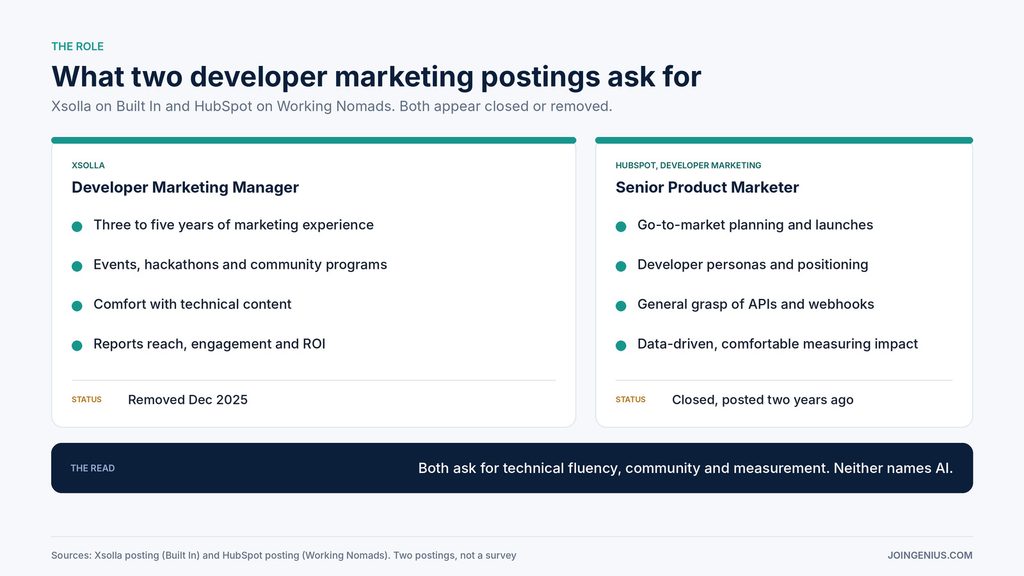This screenshot has width=1024, height=576.
Task: Click the subtitle mentioning Built In and Working Nomads
Action: [332, 106]
